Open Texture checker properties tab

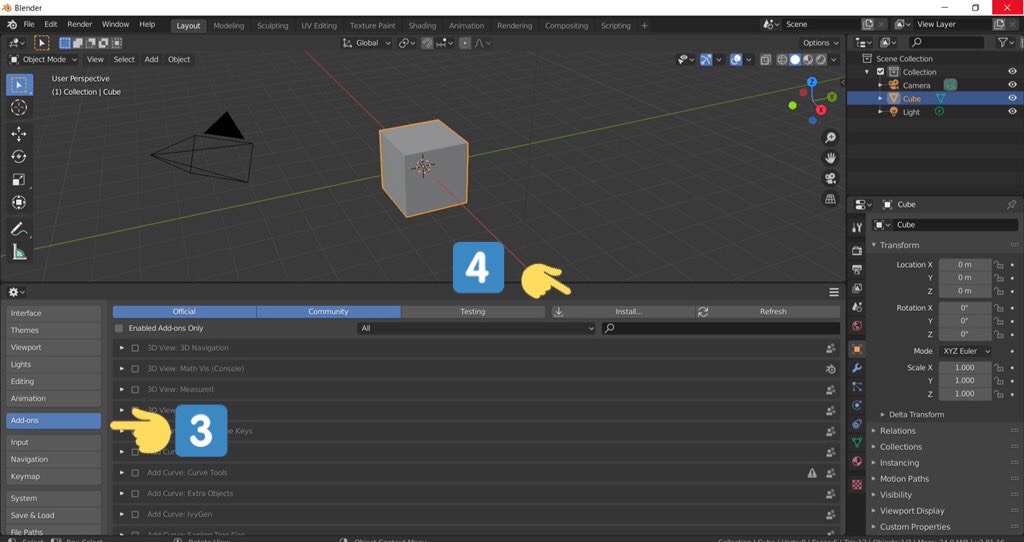click(x=857, y=485)
